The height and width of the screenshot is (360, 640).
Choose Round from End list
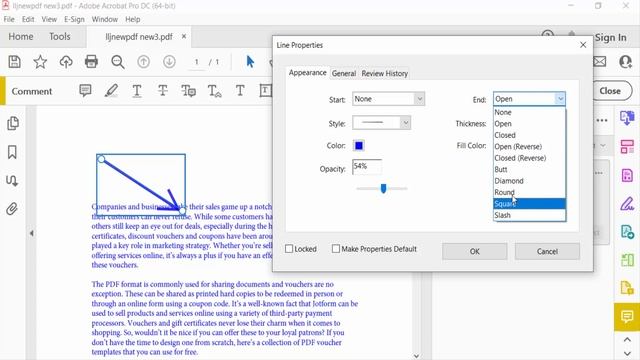(x=529, y=192)
